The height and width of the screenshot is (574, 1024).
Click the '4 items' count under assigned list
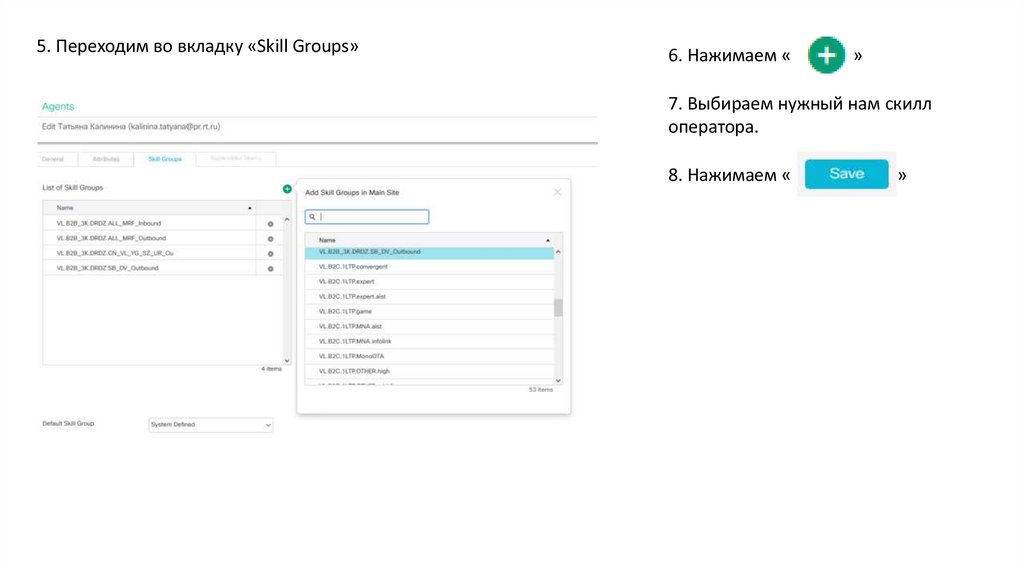(272, 369)
